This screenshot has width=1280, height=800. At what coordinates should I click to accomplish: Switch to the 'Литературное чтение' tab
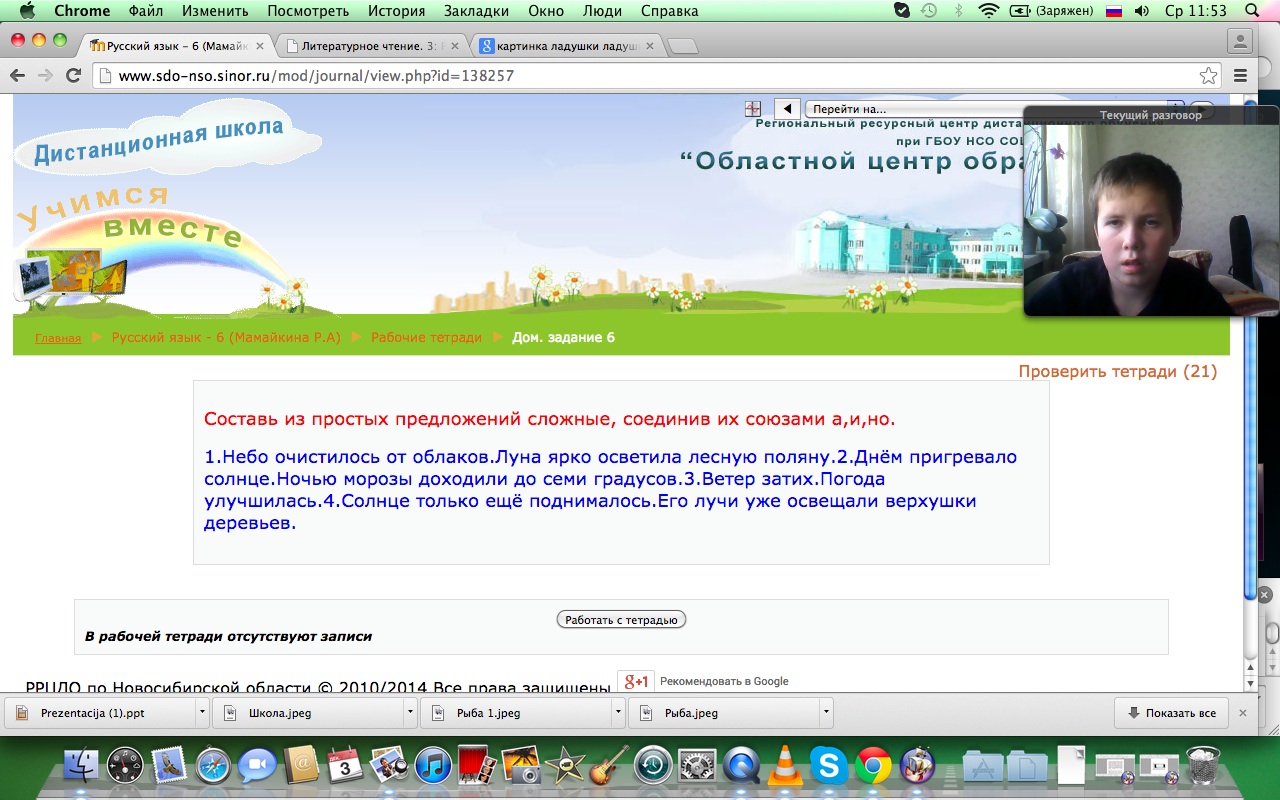(x=370, y=46)
